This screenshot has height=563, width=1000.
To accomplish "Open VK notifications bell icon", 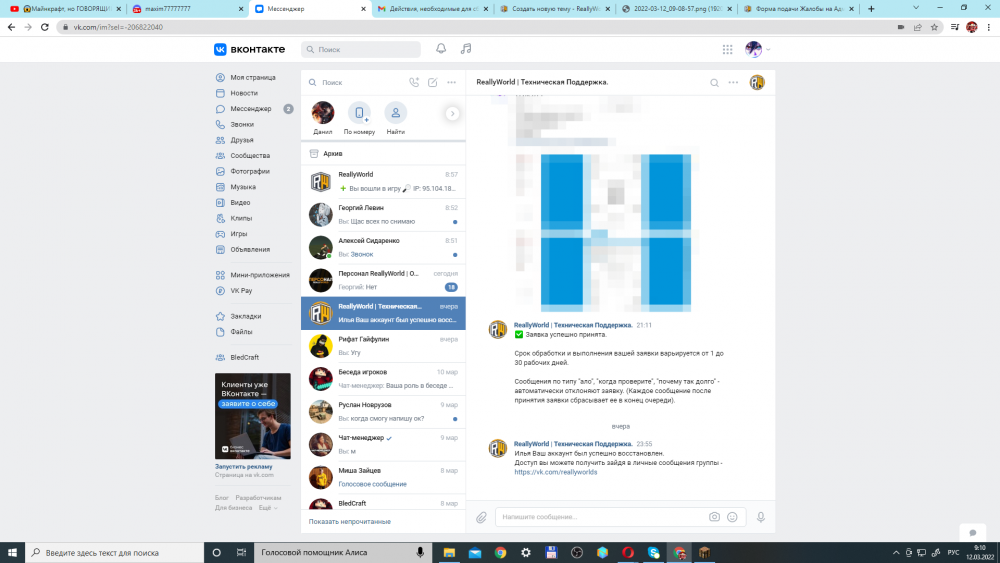I will (x=441, y=49).
